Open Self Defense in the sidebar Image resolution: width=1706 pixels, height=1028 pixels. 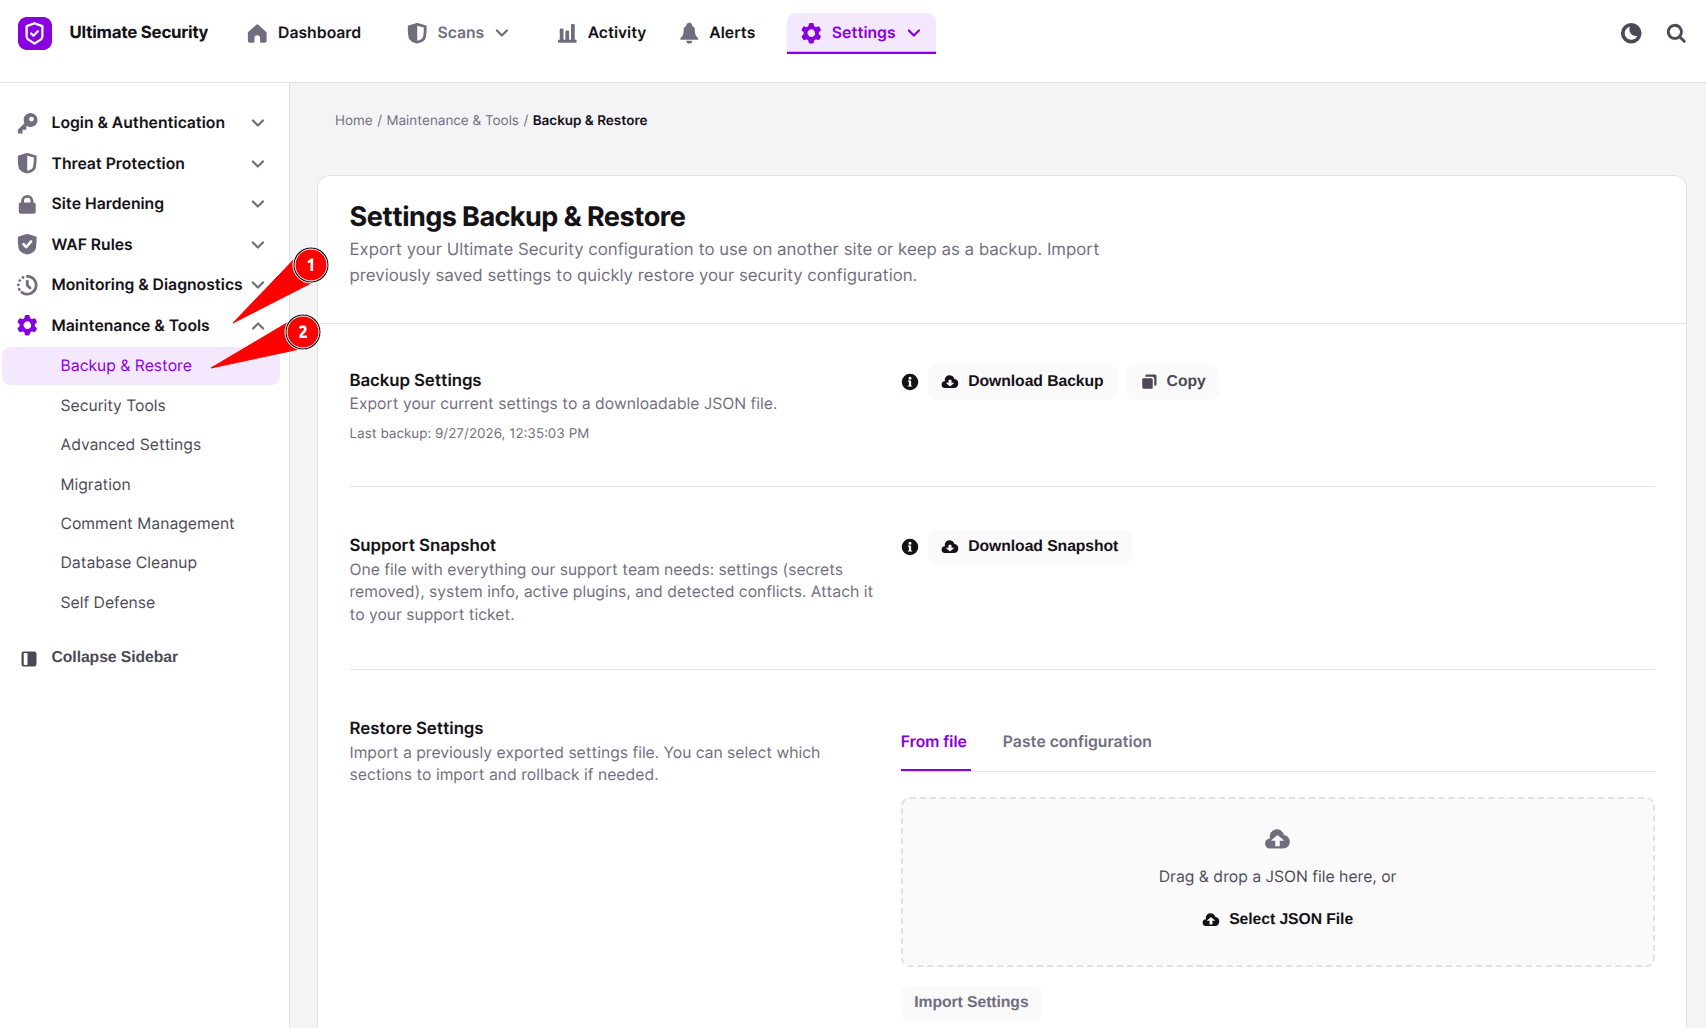coord(108,602)
